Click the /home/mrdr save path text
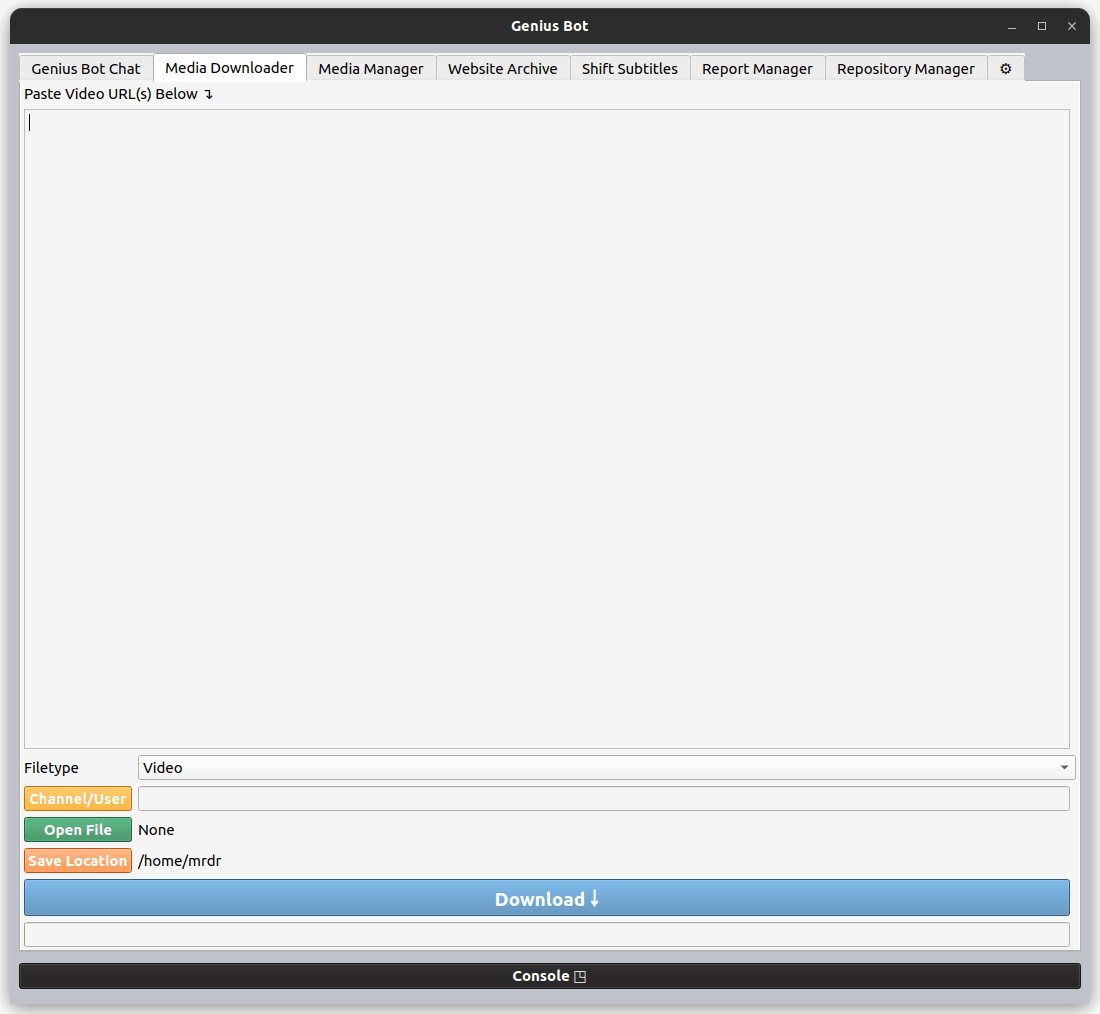Screen dimensions: 1100x1014 click(x=180, y=861)
